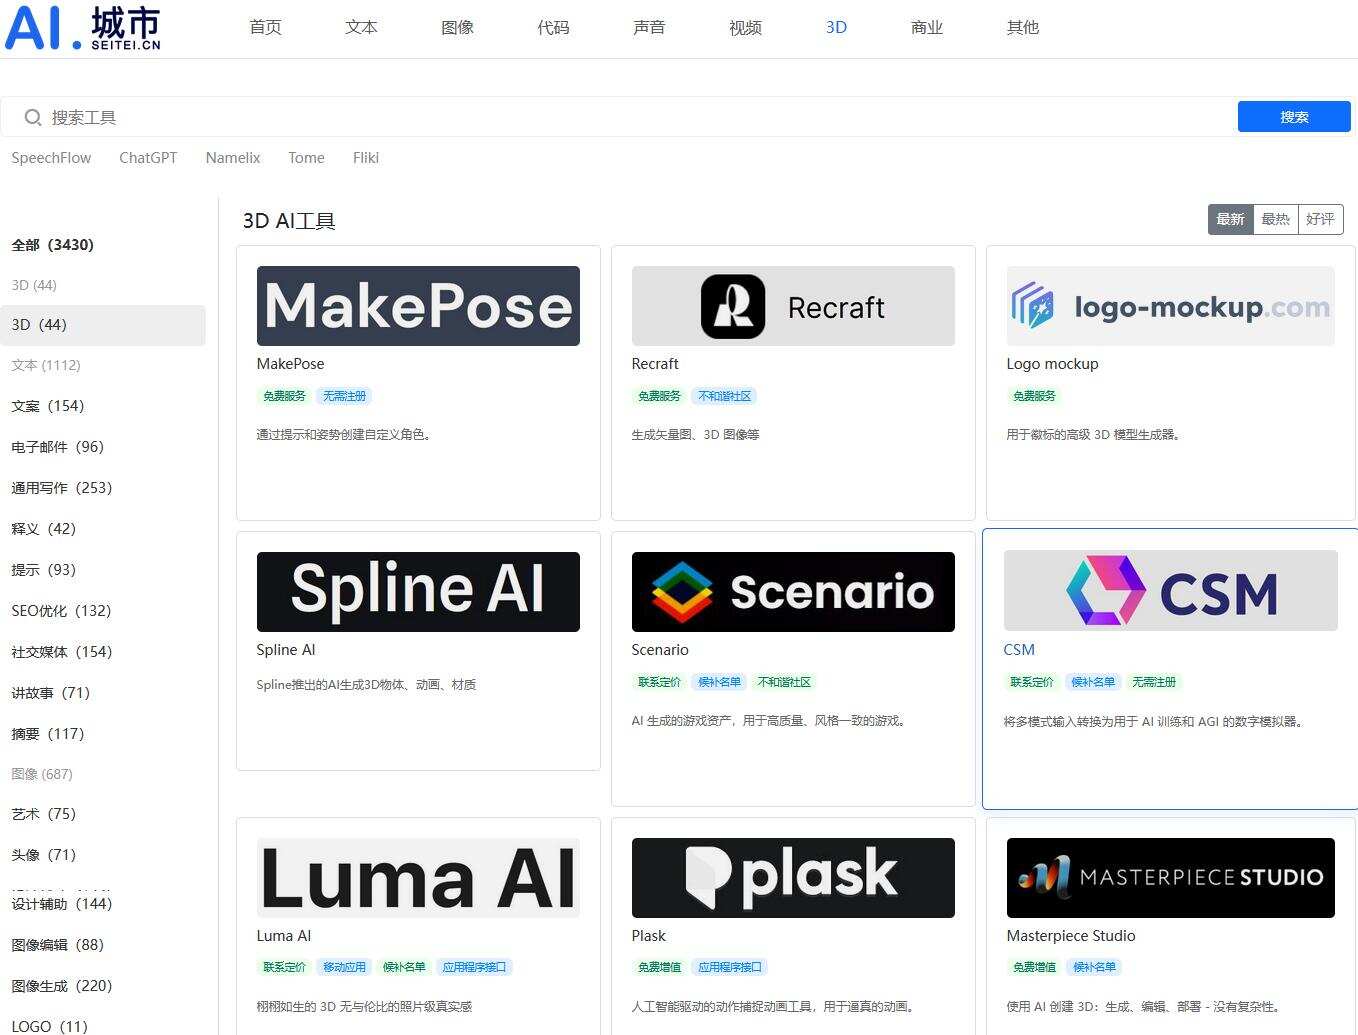Select 电子邮件 (96) sidebar category

click(57, 447)
